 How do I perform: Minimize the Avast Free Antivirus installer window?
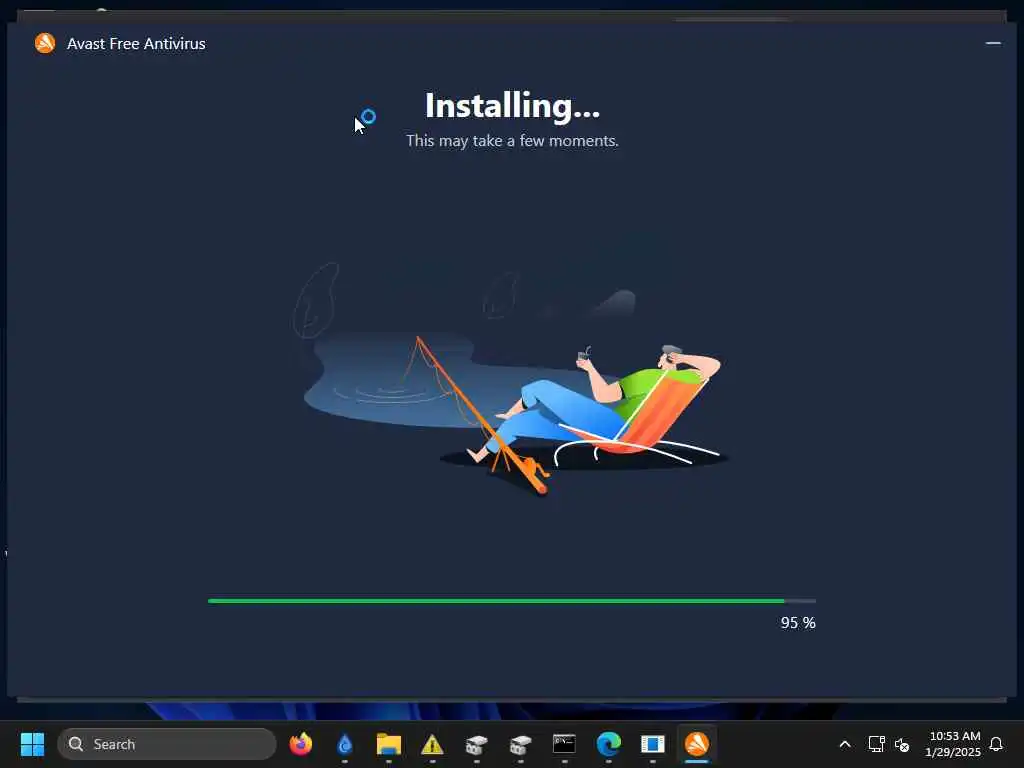click(x=993, y=43)
